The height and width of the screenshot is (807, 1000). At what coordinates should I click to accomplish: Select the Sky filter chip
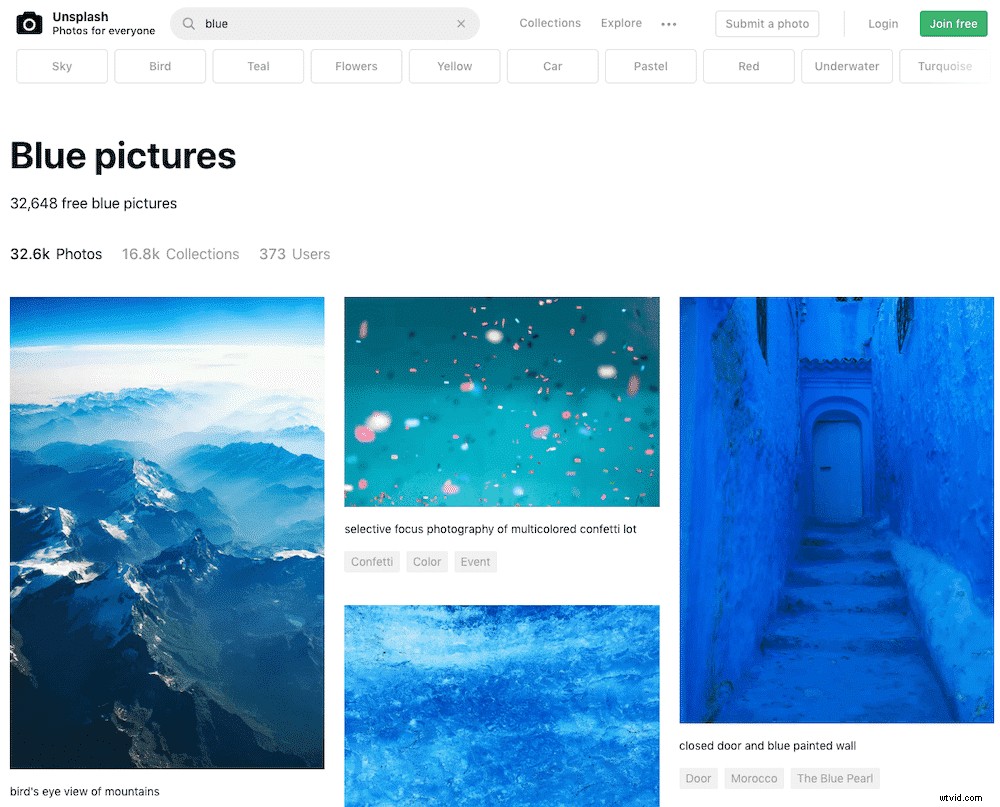61,66
